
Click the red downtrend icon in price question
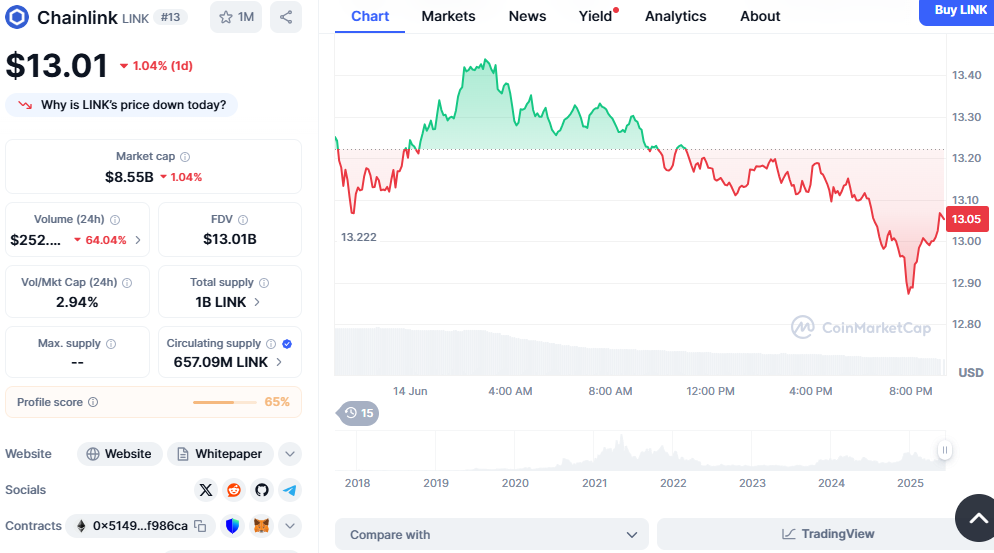[25, 105]
